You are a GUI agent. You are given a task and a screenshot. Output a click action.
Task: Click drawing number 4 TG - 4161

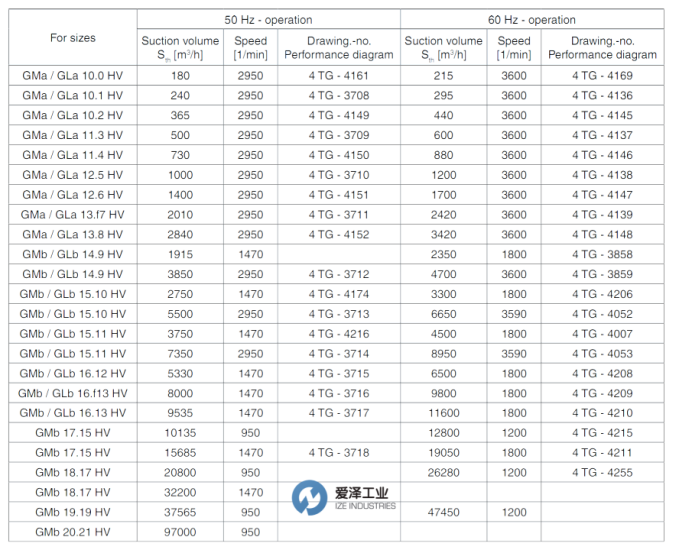tap(338, 76)
